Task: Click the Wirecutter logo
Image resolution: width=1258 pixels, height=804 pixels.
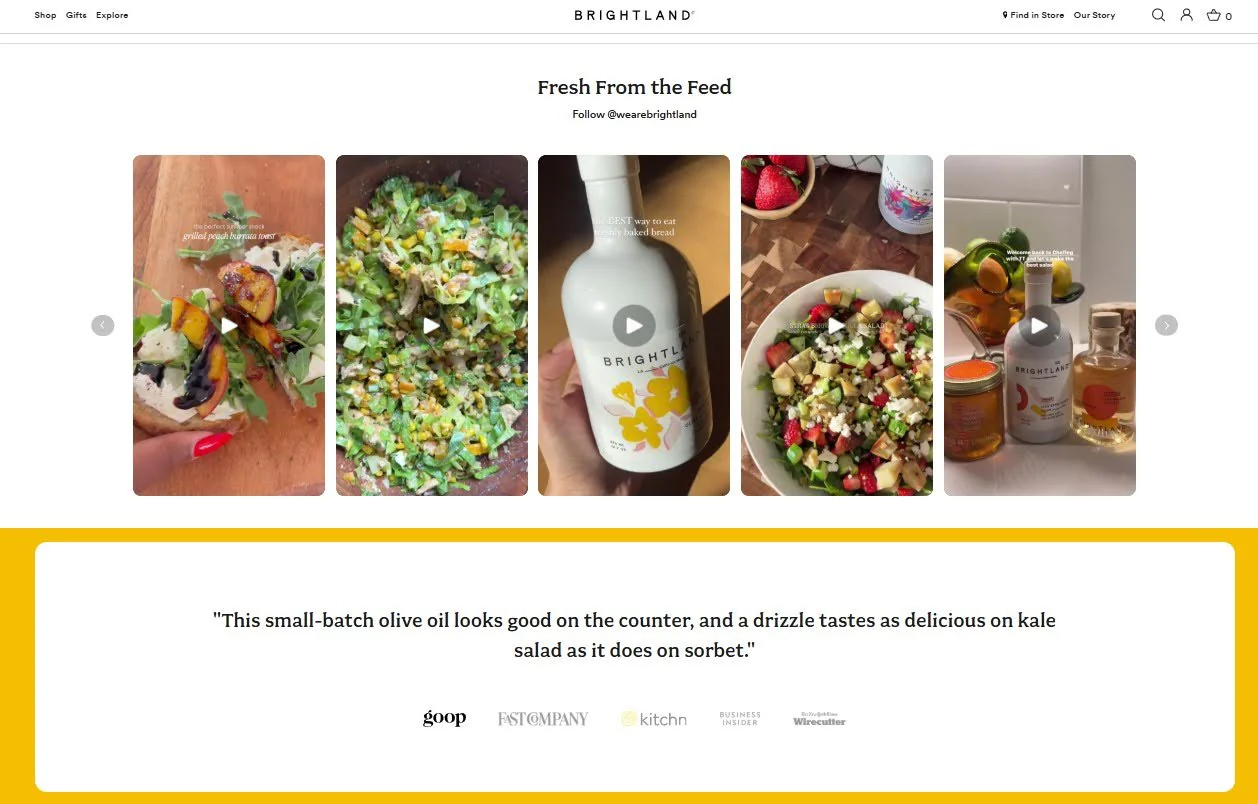Action: [818, 719]
